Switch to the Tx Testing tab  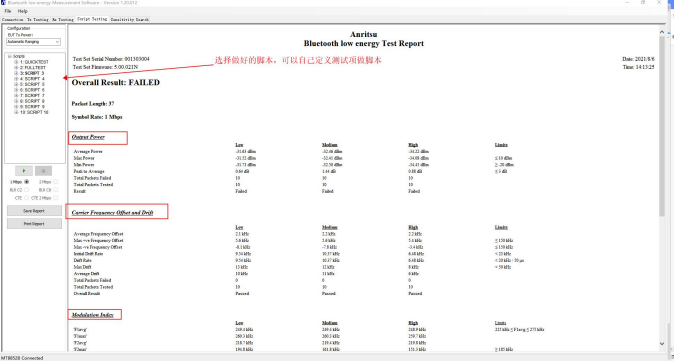pos(37,19)
